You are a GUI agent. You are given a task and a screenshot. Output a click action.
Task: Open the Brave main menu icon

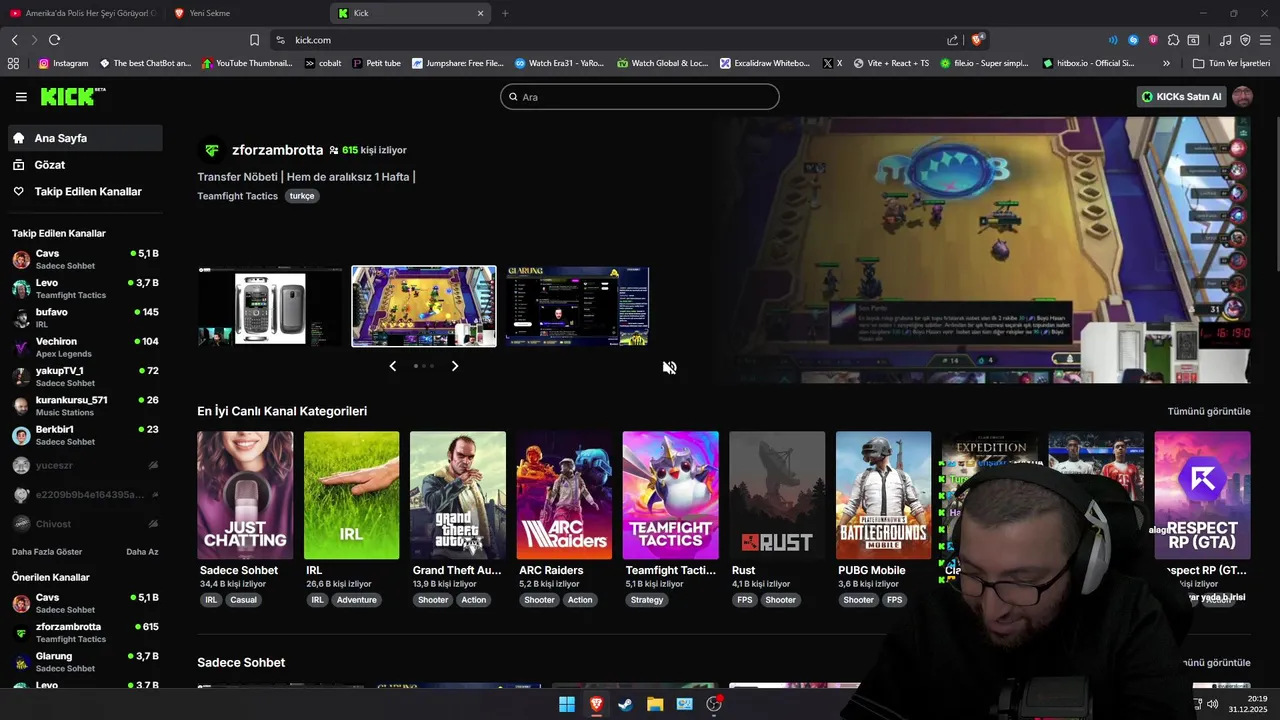coord(1265,40)
